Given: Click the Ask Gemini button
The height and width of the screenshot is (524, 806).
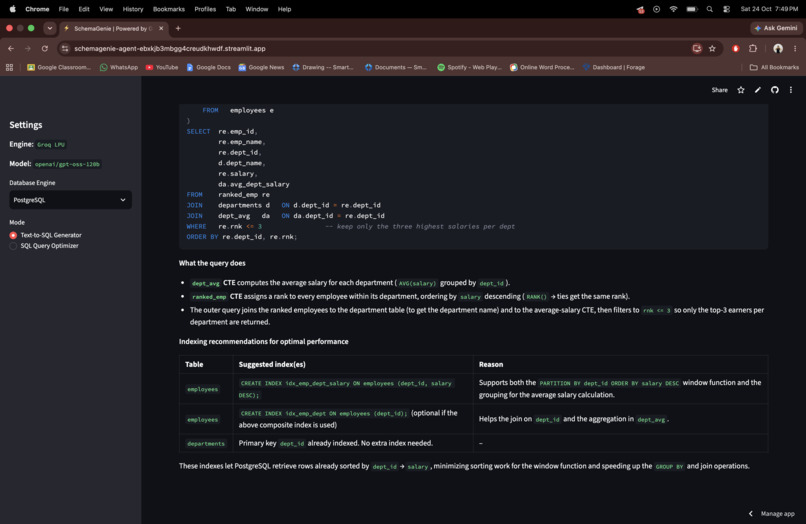Looking at the screenshot, I should 776,28.
